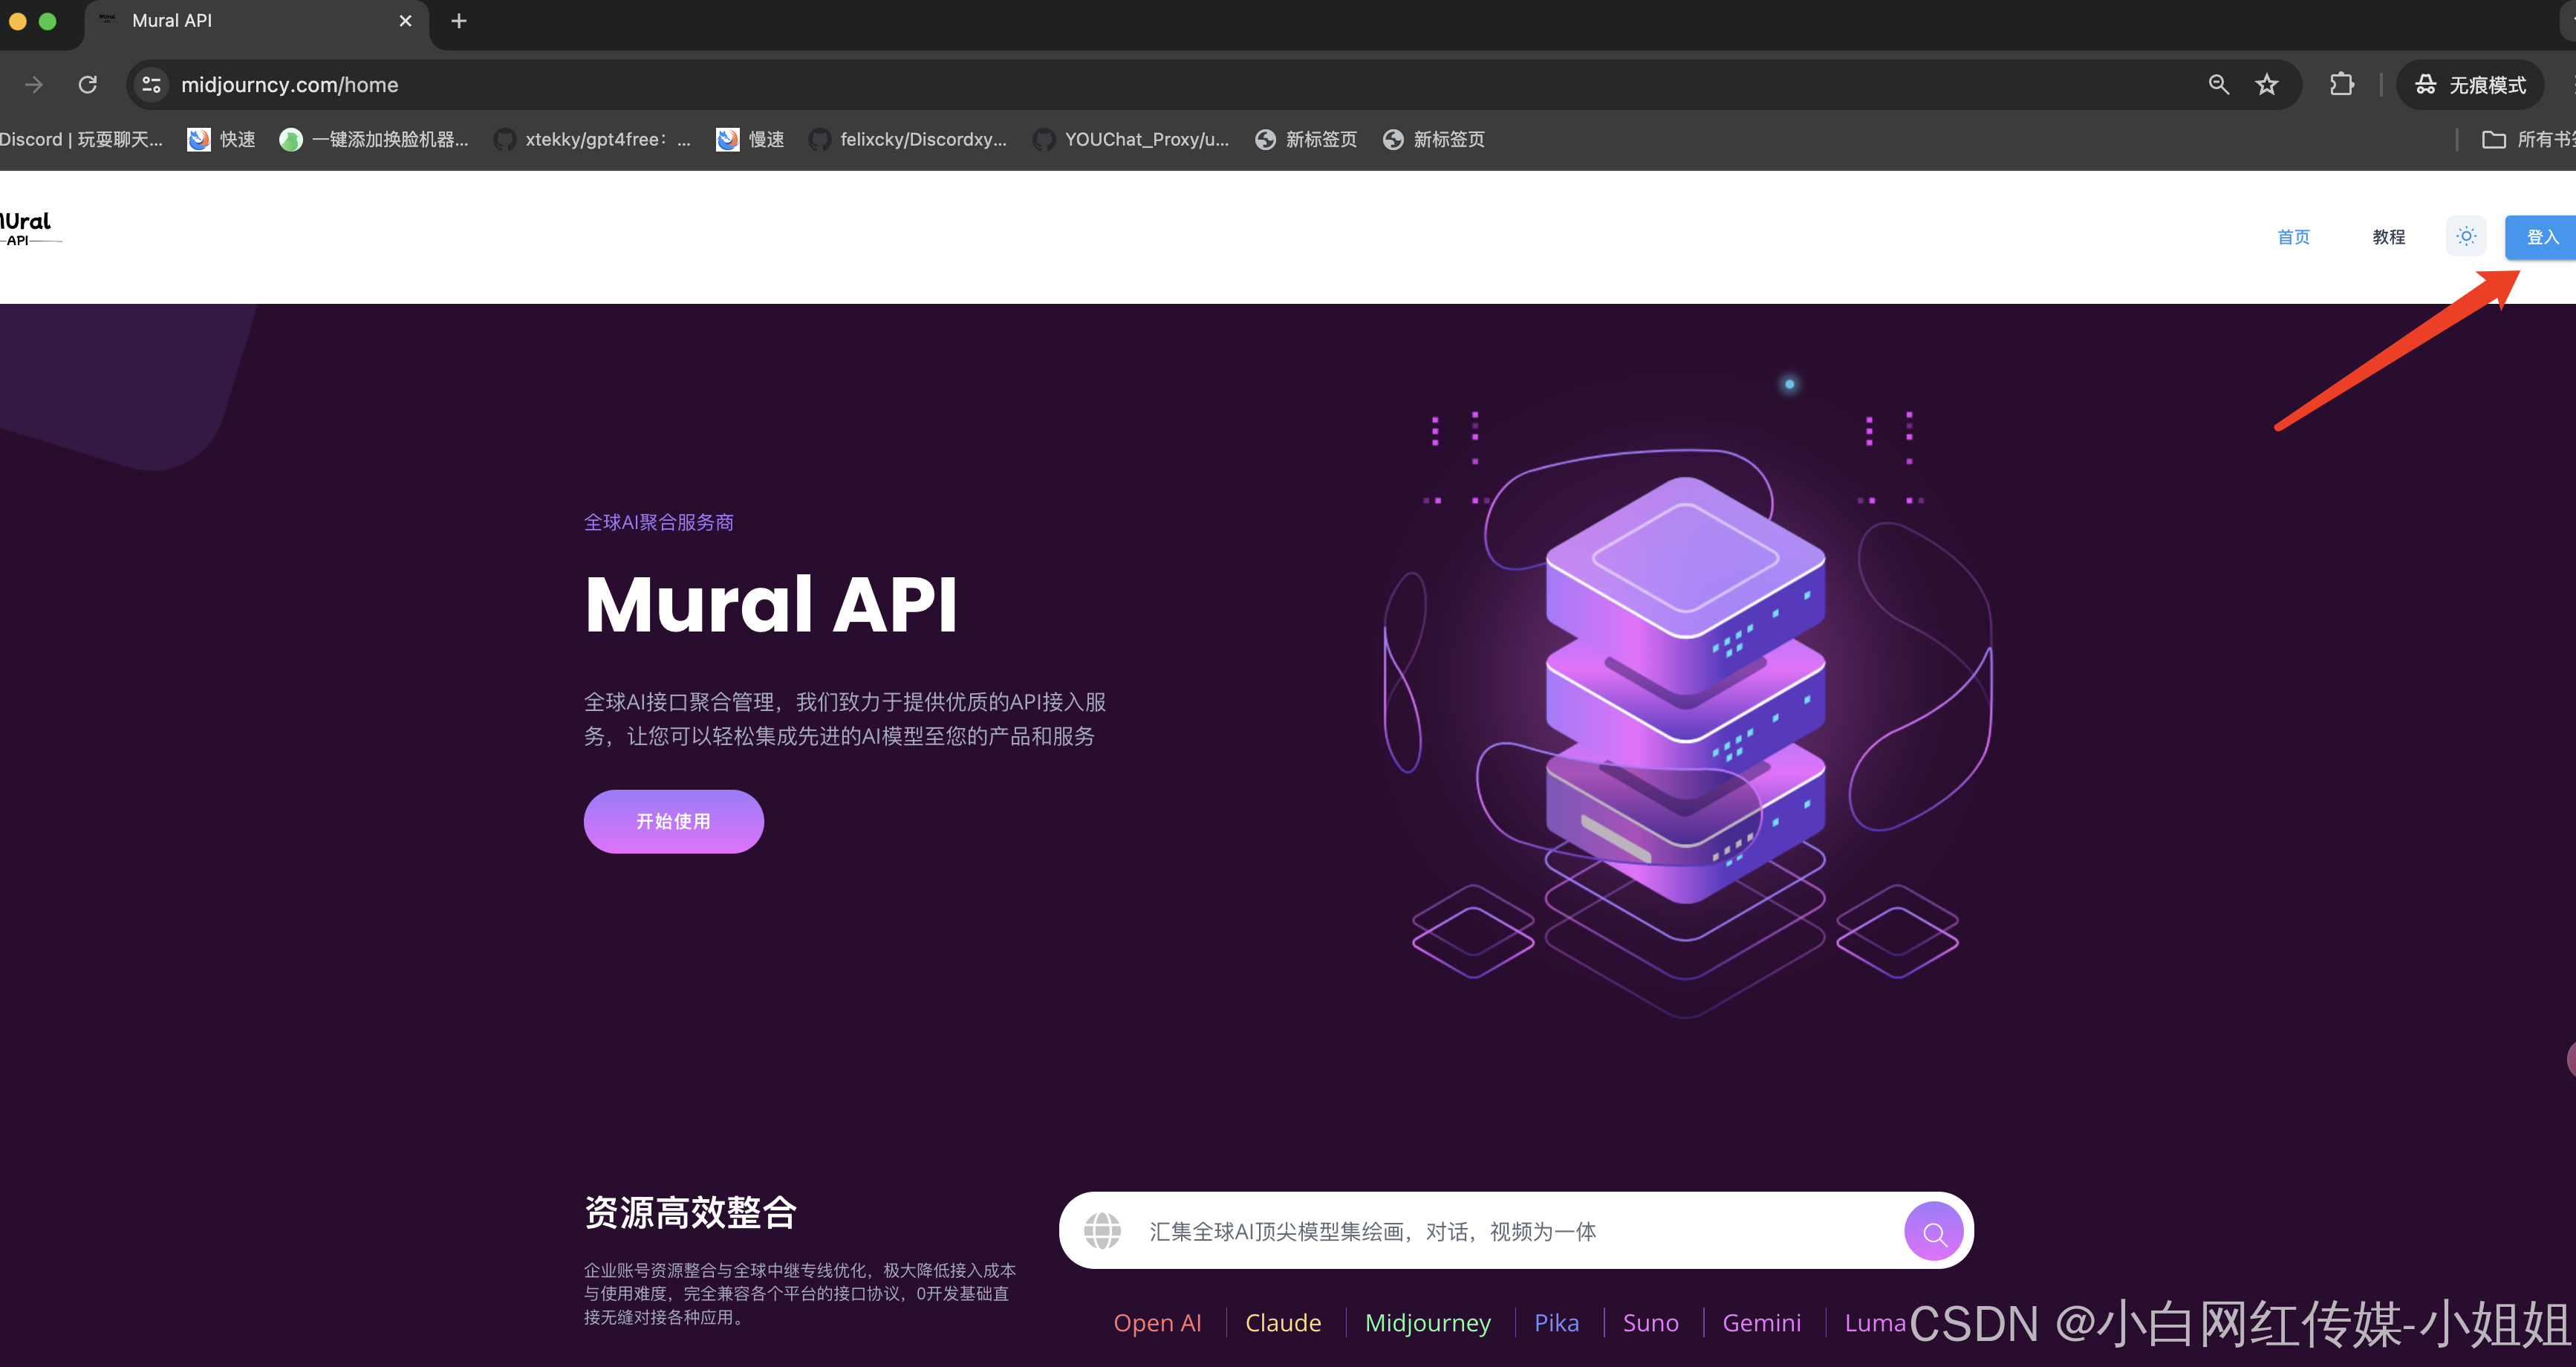Viewport: 2576px width, 1367px height.
Task: Click the purple search button
Action: (1933, 1232)
